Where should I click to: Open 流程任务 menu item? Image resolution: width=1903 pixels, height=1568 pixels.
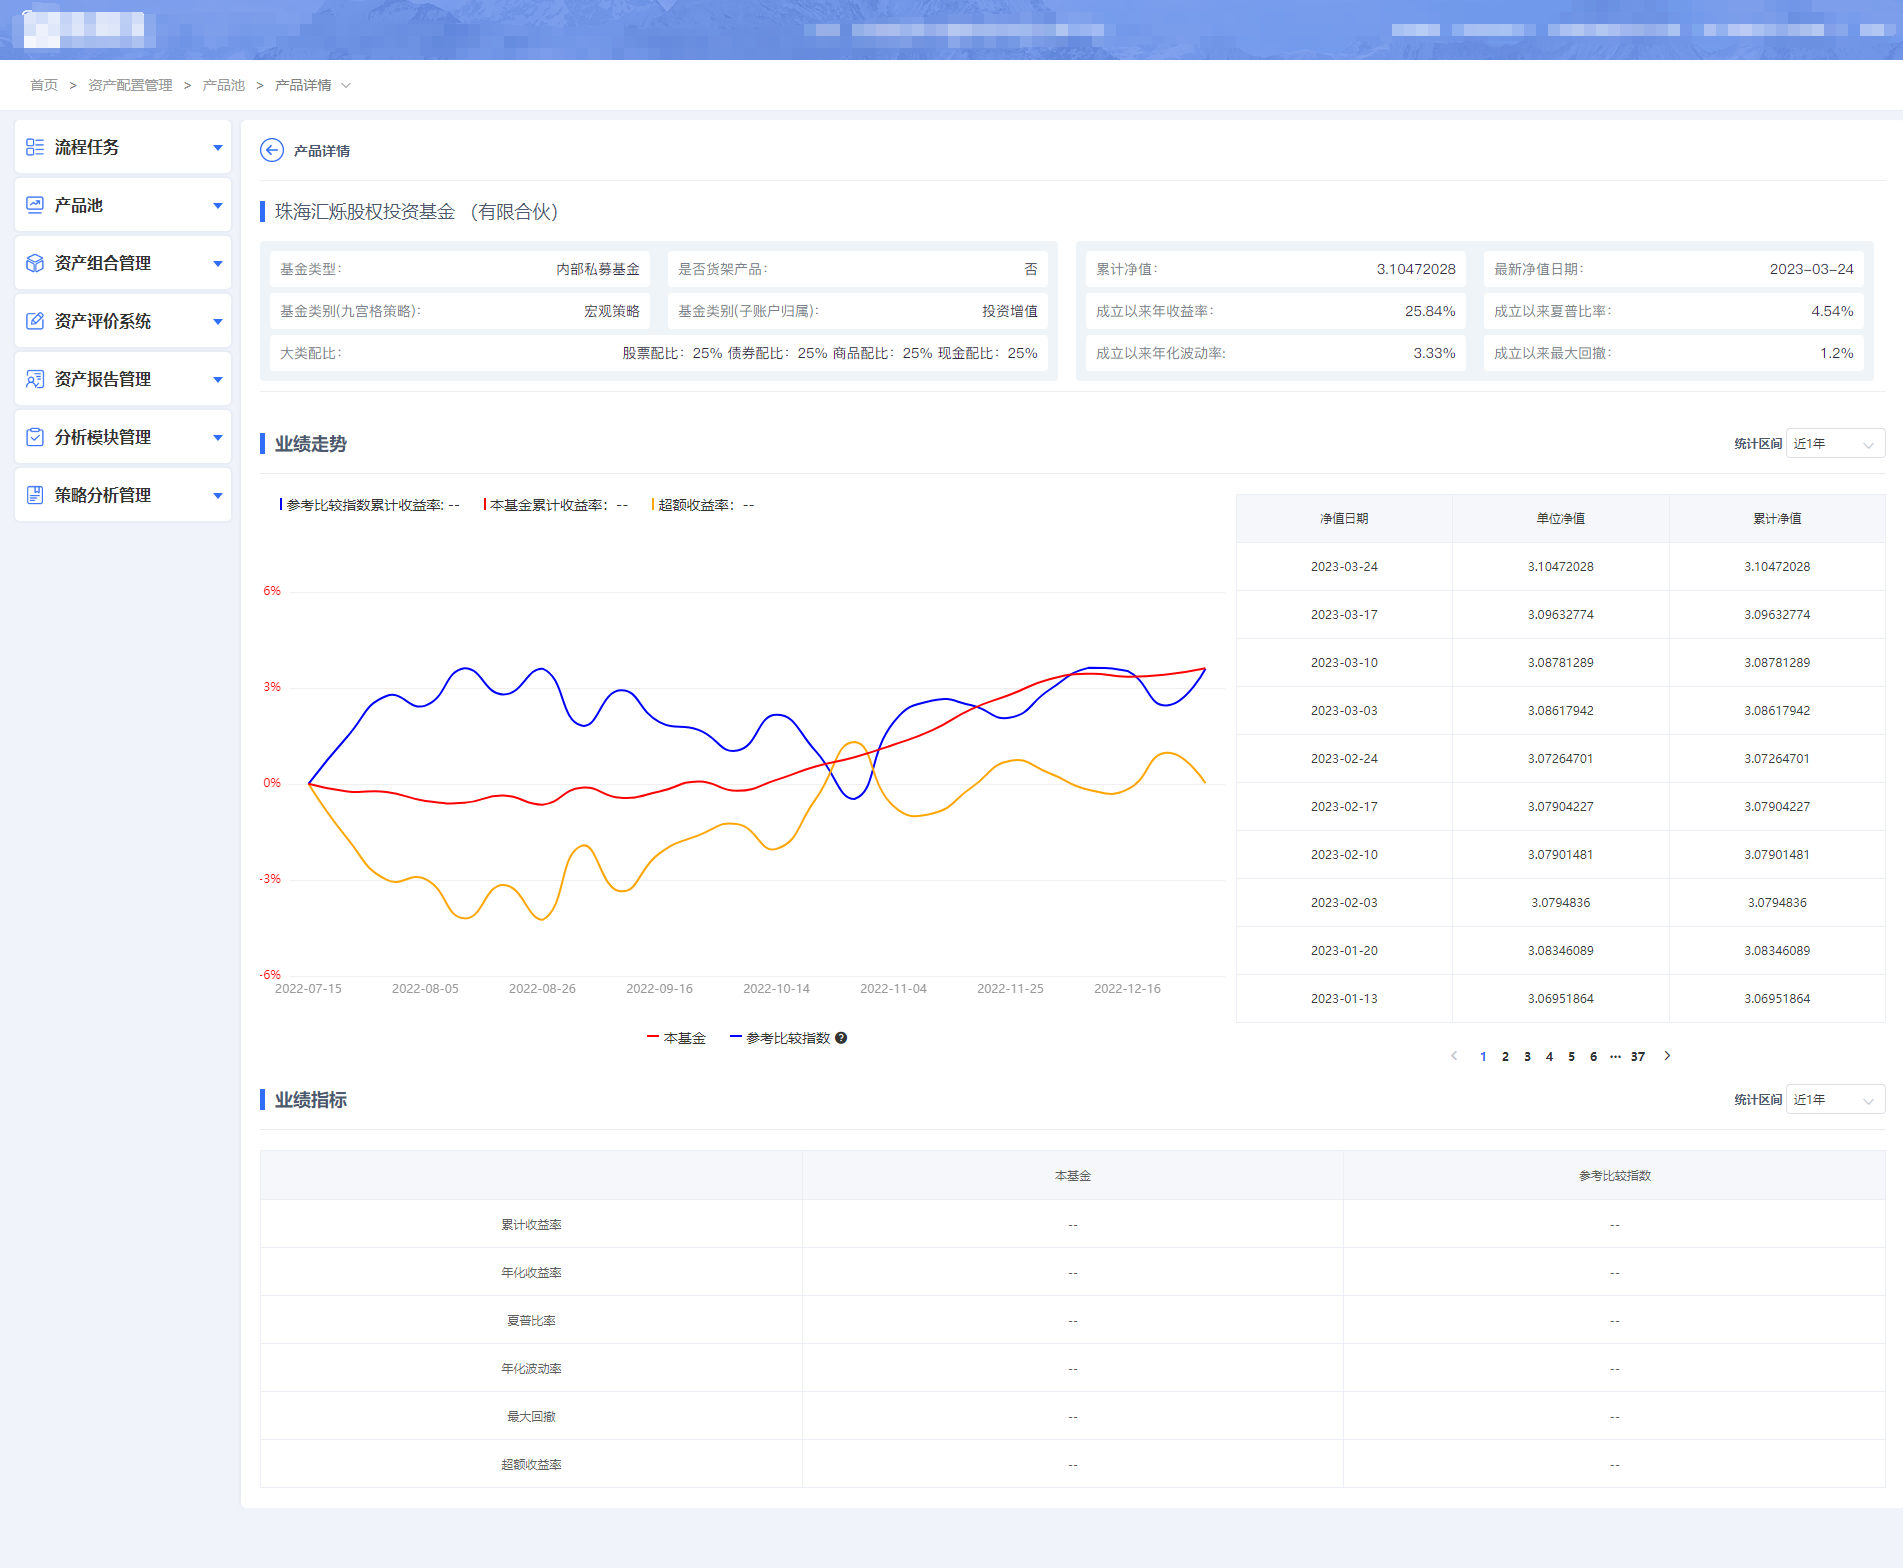pyautogui.click(x=123, y=147)
